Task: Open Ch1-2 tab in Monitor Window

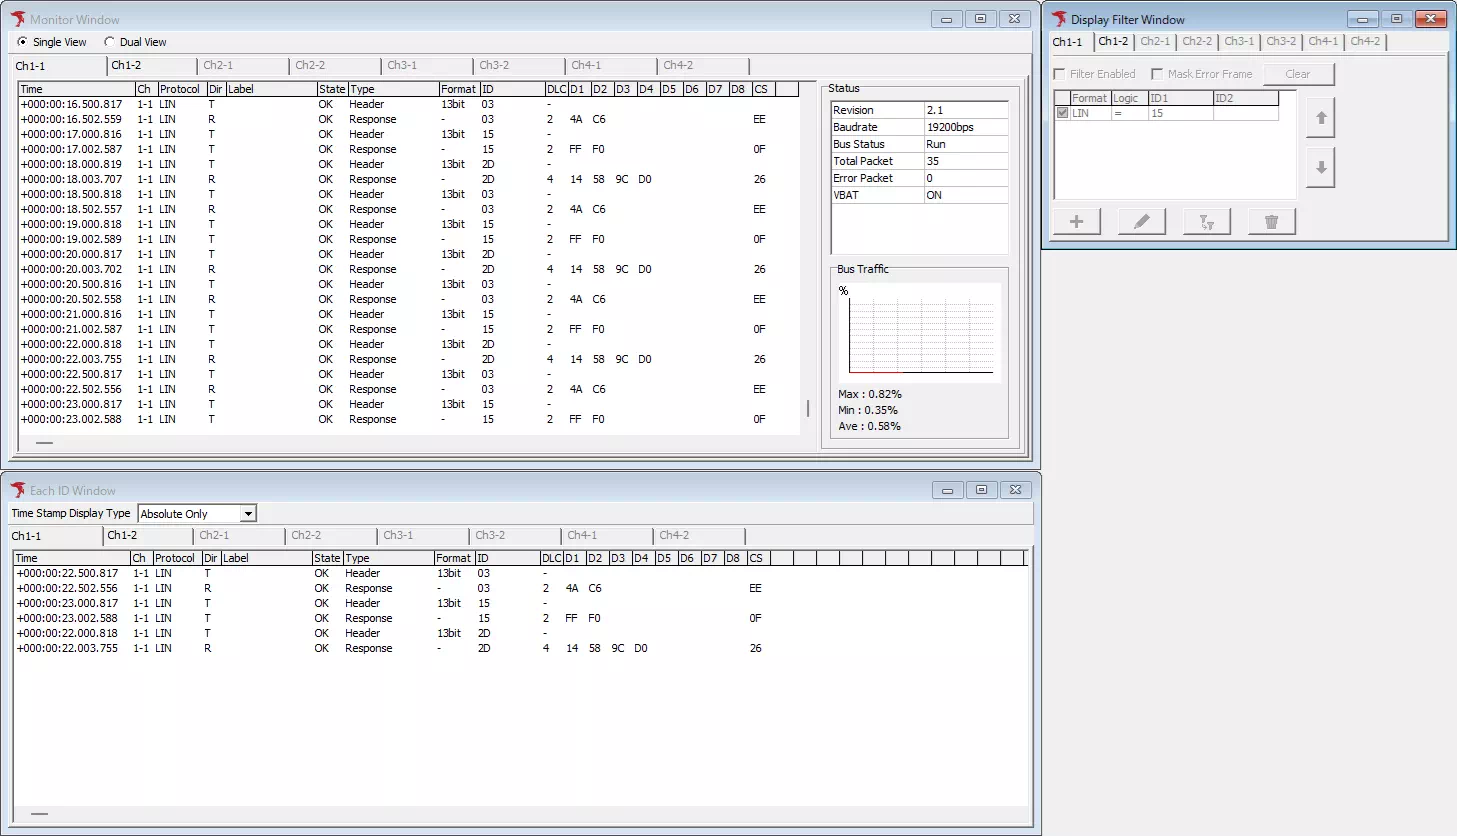Action: pyautogui.click(x=127, y=66)
